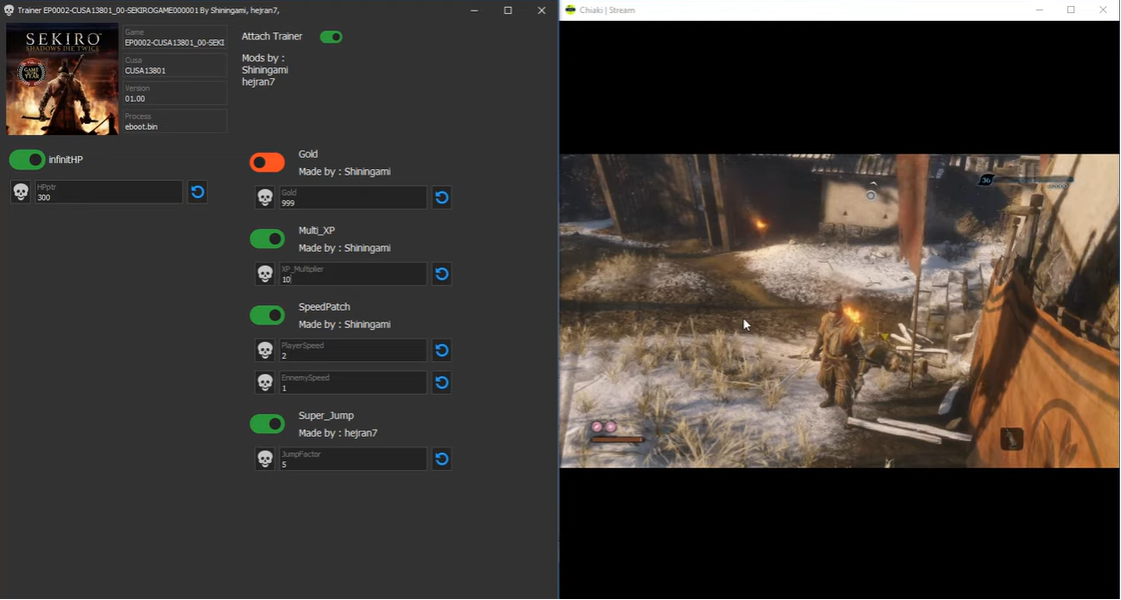Click the JumpFactor refresh icon

442,459
